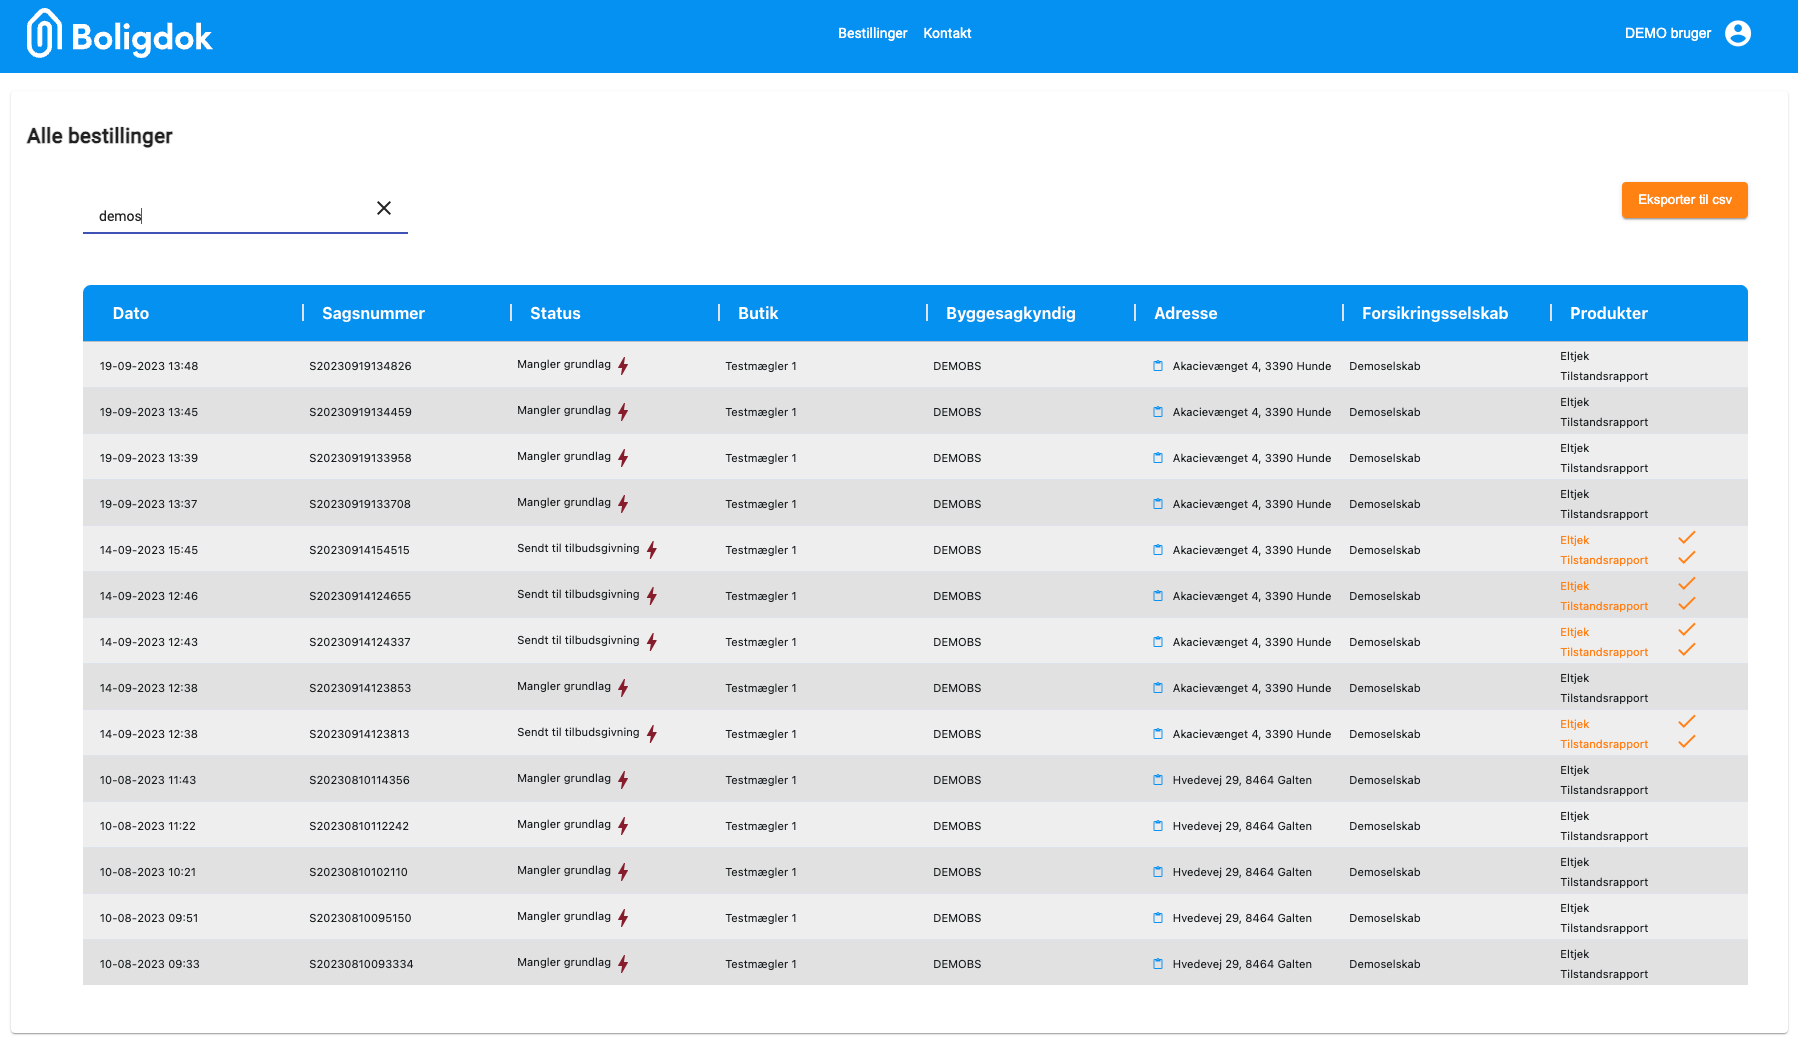Click address Akacievænget 4 in row S20230919133708
The width and height of the screenshot is (1798, 1046).
coord(1252,504)
